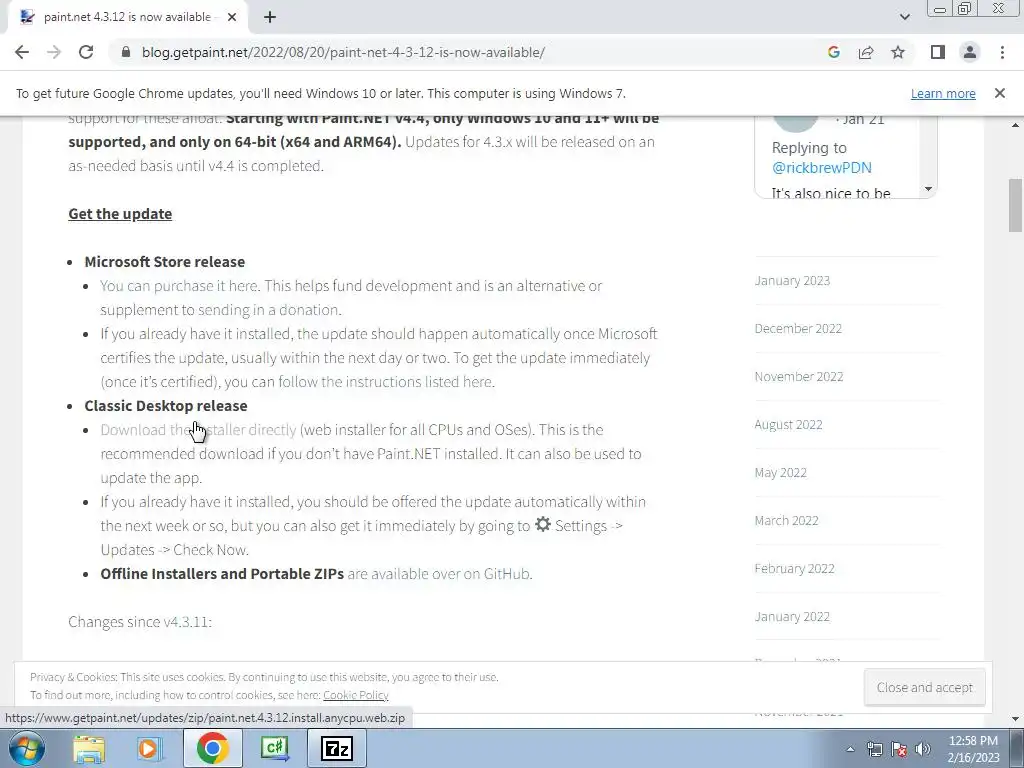Screen dimensions: 1024x768
Task: Close the paint.net 4.3.12 tab
Action: coord(232,18)
